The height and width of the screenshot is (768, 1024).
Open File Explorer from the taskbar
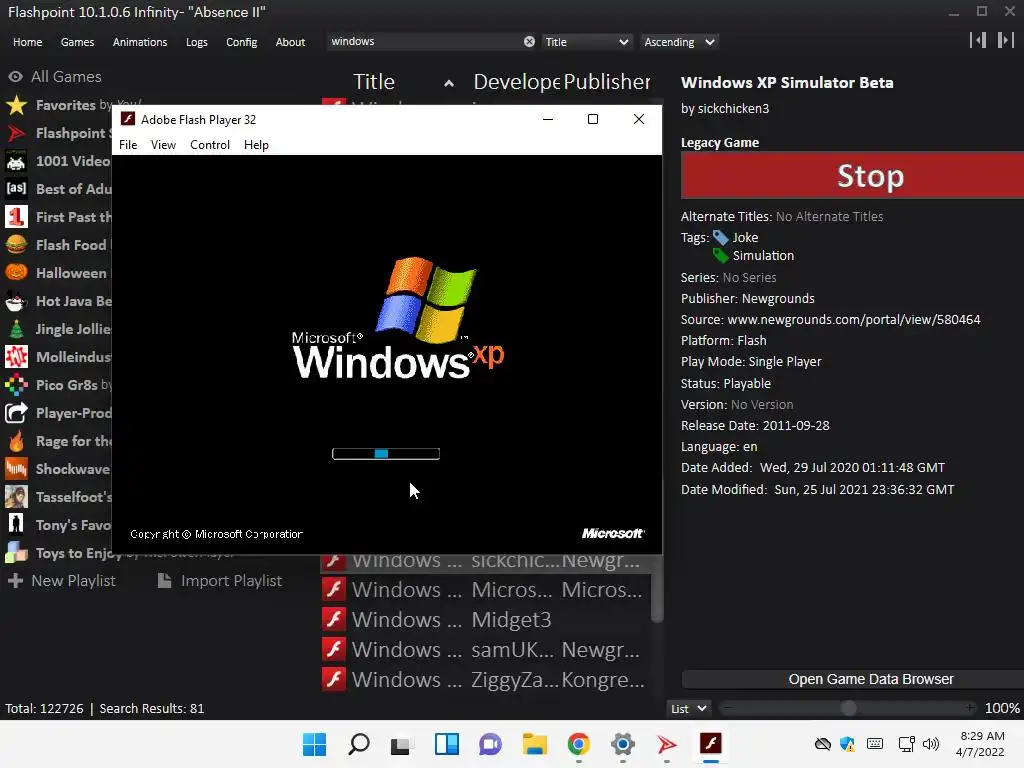(534, 744)
